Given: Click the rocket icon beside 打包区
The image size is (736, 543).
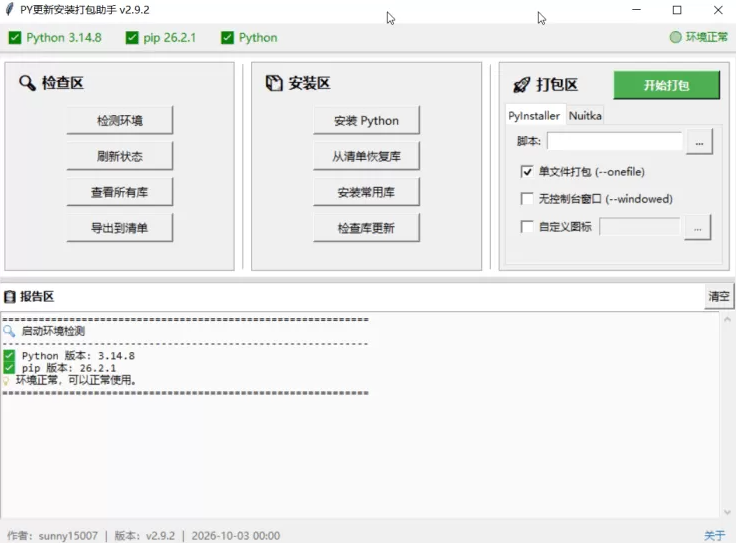Looking at the screenshot, I should (521, 85).
